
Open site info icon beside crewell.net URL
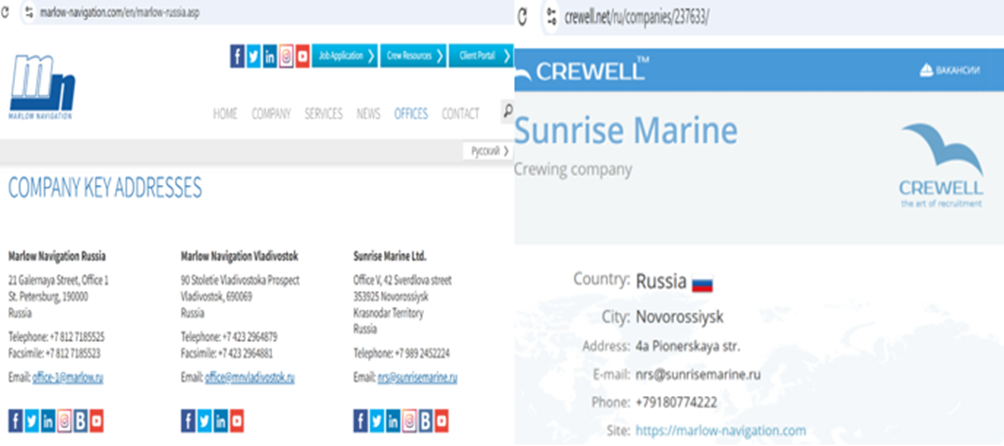tap(551, 17)
